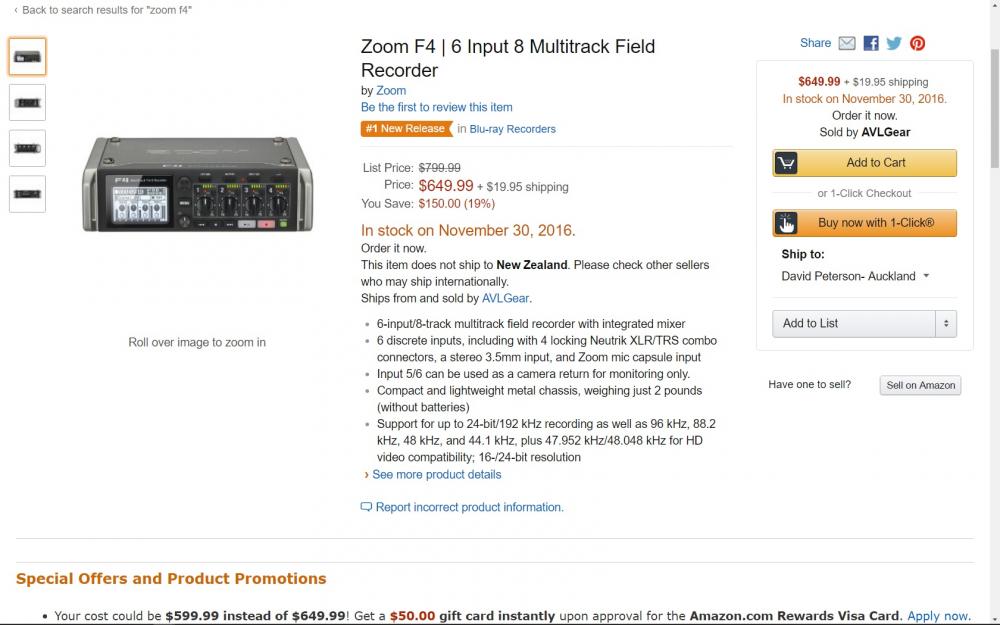Select the fourth product thumbnail

click(27, 194)
